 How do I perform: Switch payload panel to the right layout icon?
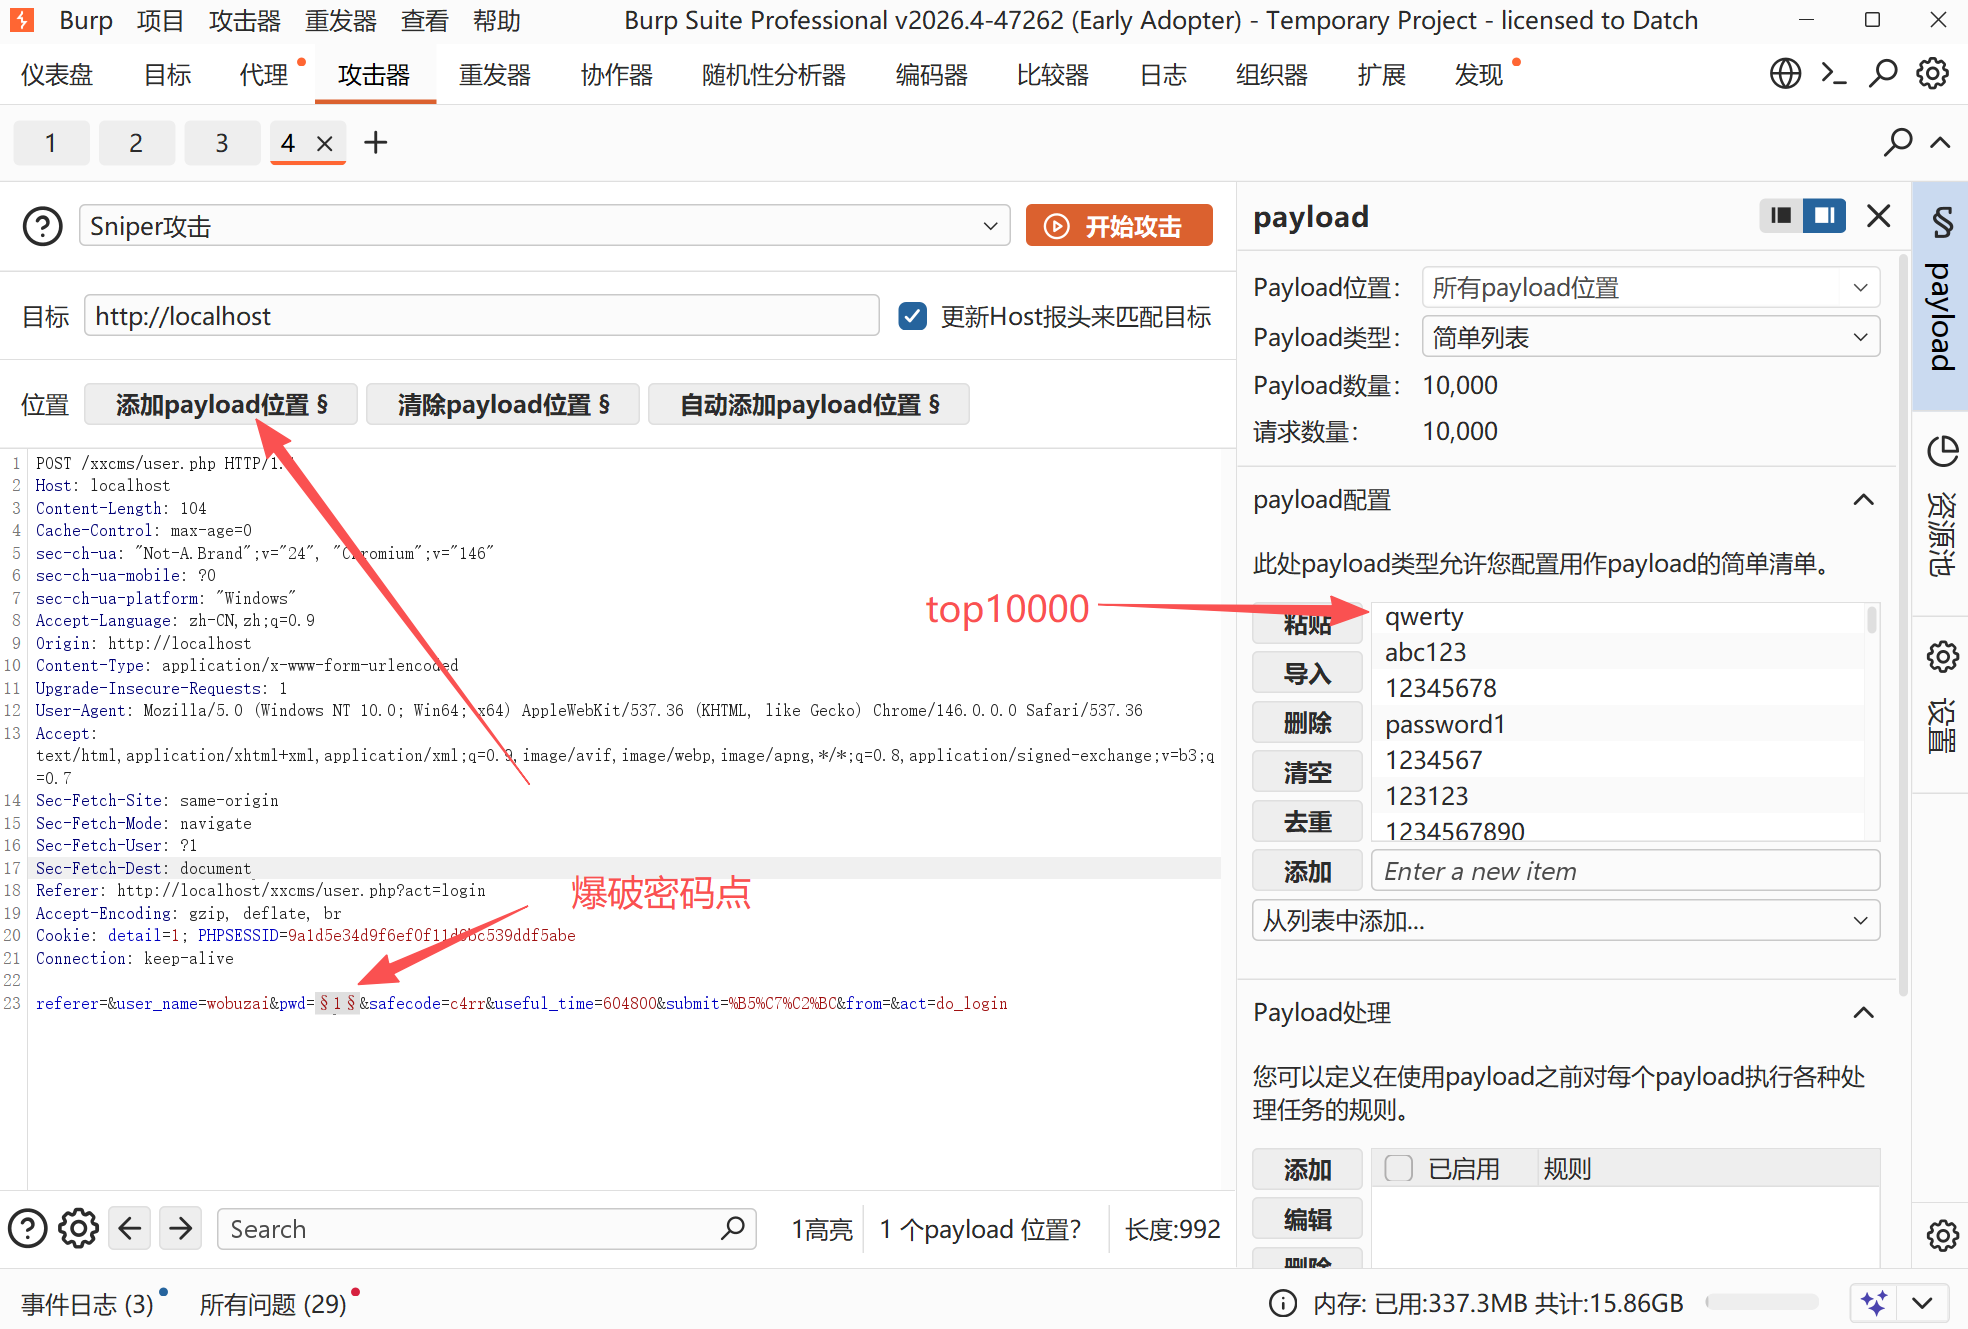[1824, 216]
